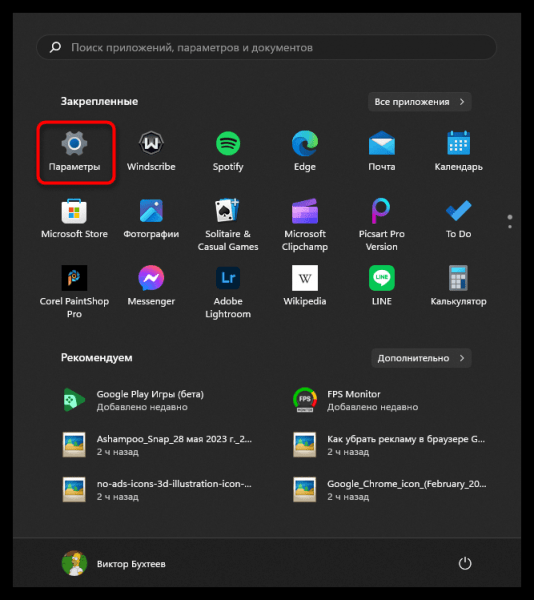The width and height of the screenshot is (534, 600).
Task: Click the search magnifier icon
Action: pyautogui.click(x=55, y=47)
